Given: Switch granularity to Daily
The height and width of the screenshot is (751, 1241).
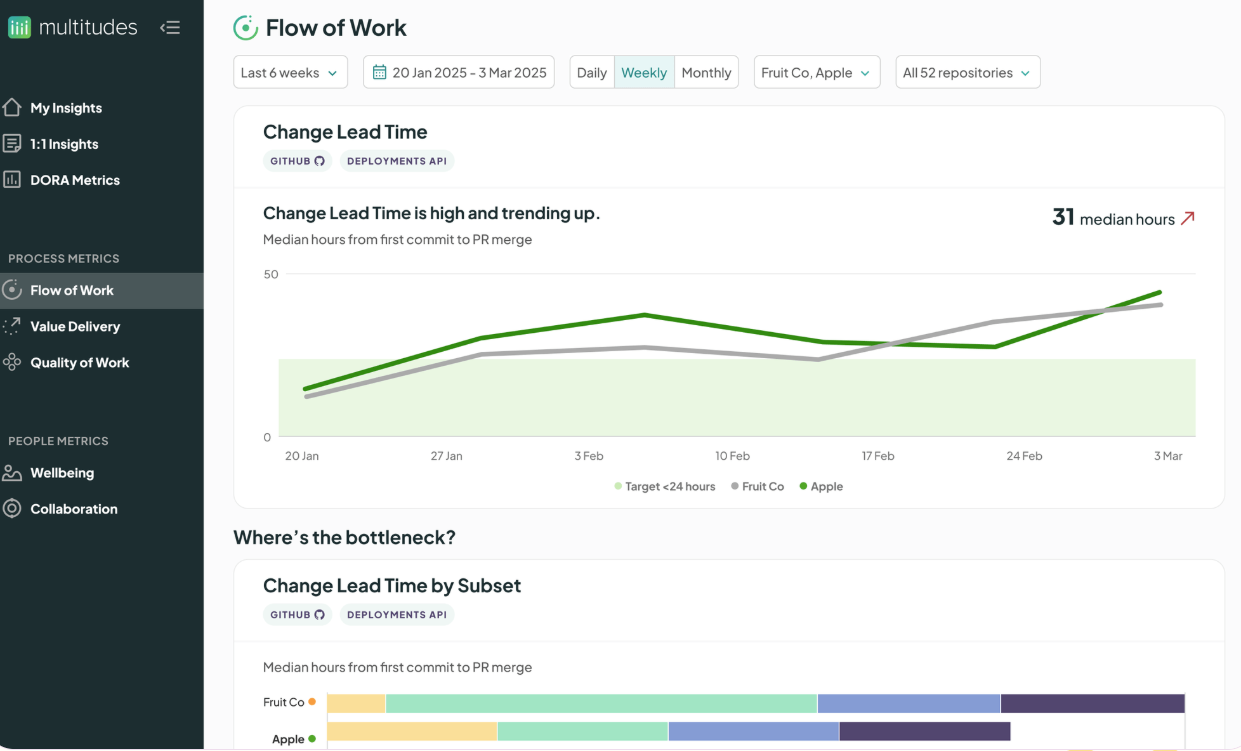Looking at the screenshot, I should [x=592, y=72].
